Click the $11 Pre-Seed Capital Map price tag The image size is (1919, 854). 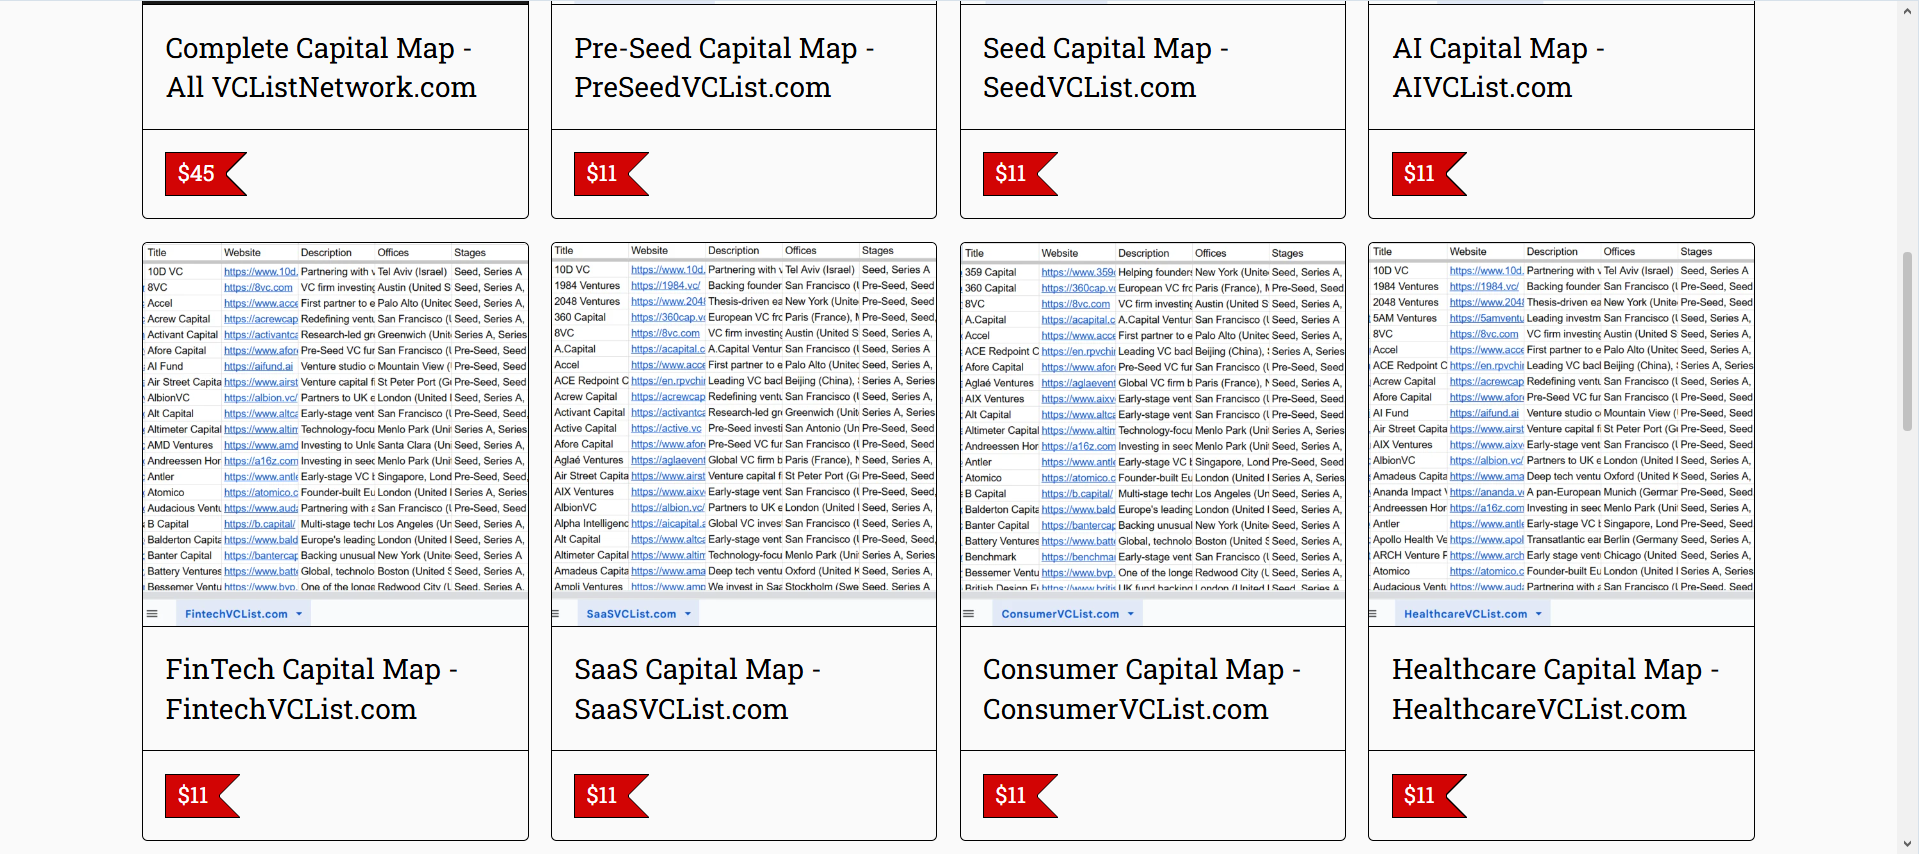click(611, 174)
